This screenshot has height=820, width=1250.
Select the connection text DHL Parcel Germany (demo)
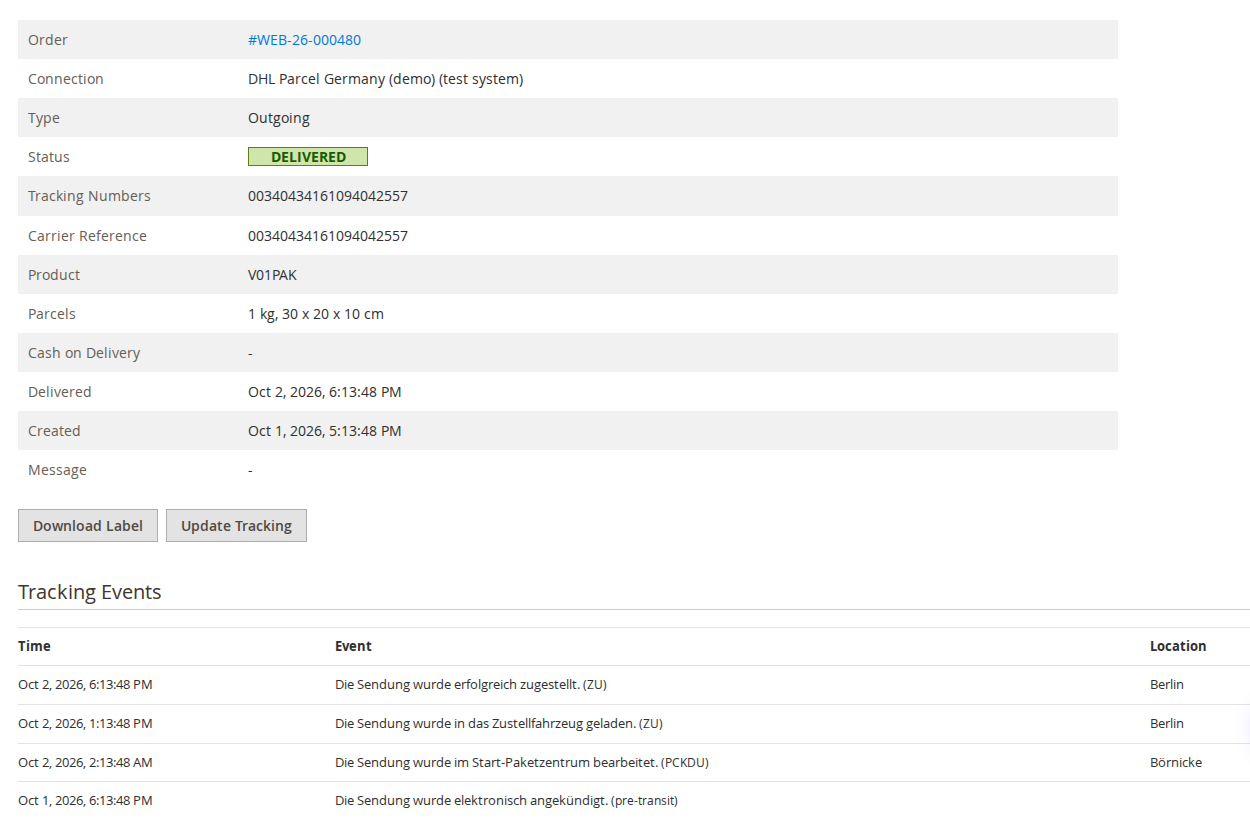click(x=341, y=79)
